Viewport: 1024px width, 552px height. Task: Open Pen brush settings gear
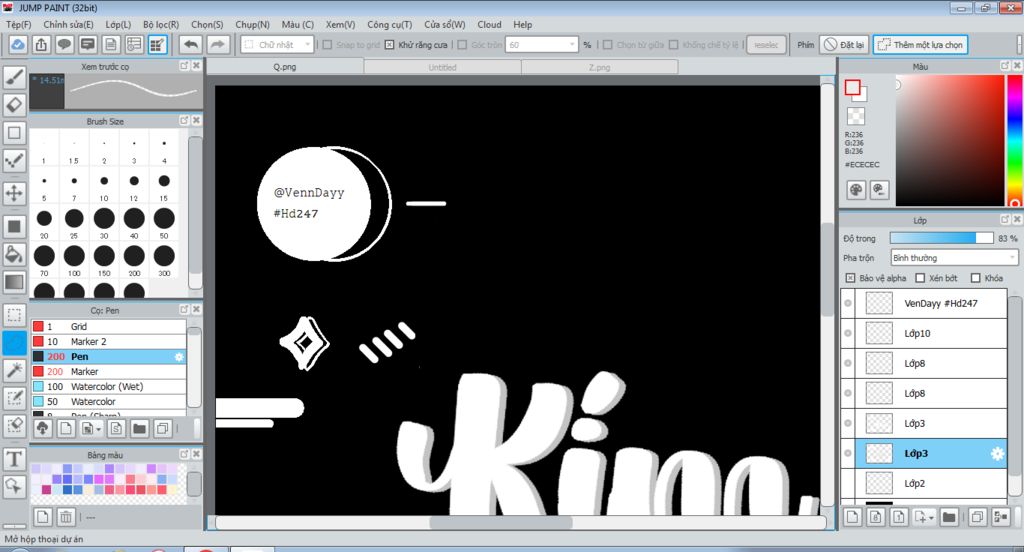pyautogui.click(x=179, y=357)
